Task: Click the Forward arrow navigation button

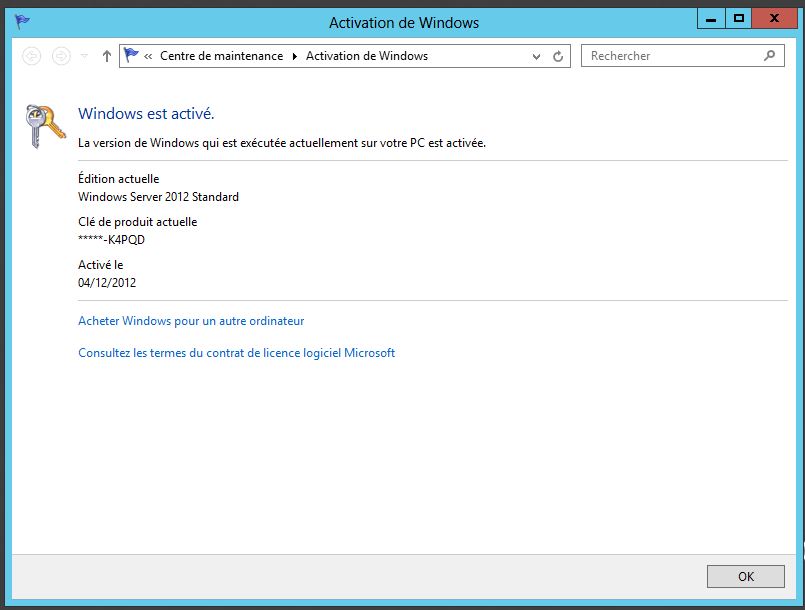Action: [61, 57]
